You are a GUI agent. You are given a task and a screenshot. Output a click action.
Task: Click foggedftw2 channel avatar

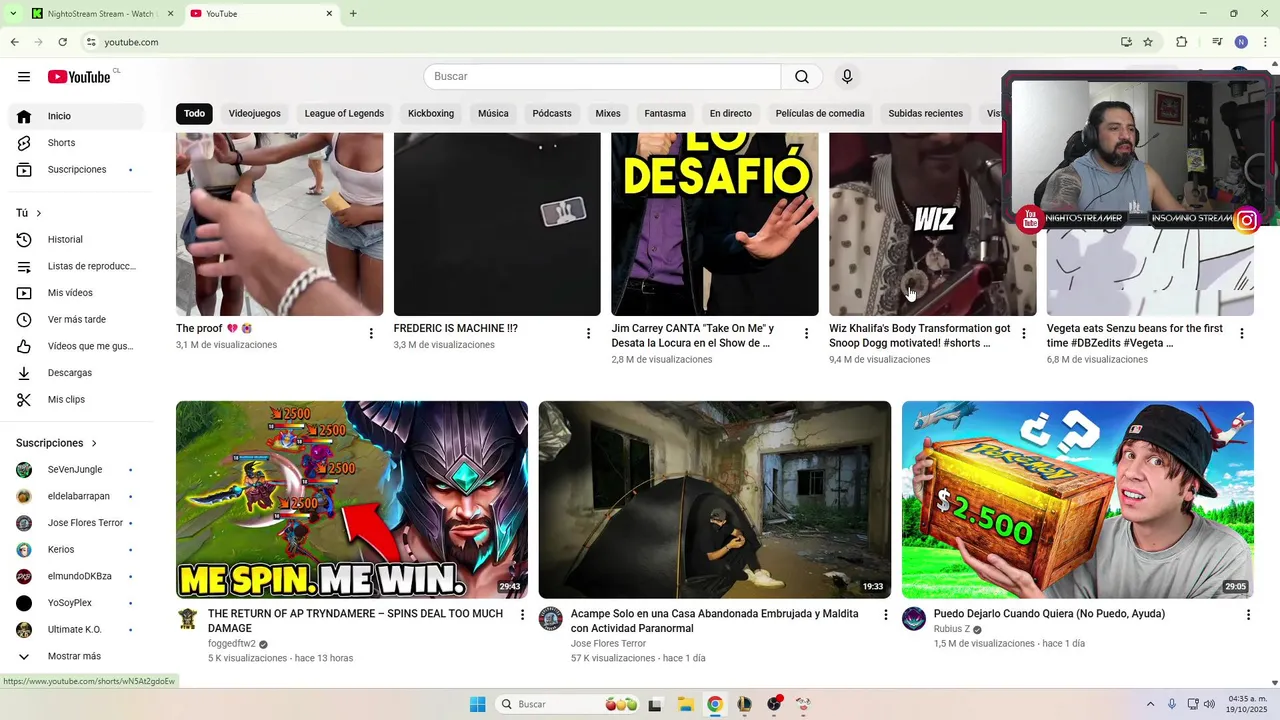[x=188, y=619]
